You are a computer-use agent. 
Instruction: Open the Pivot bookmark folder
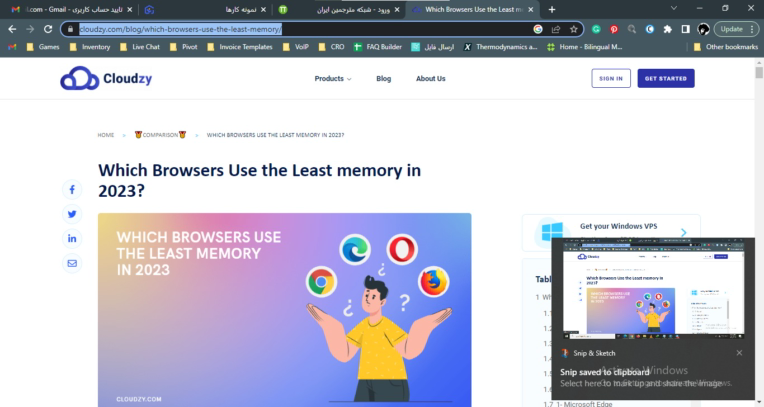tap(183, 47)
